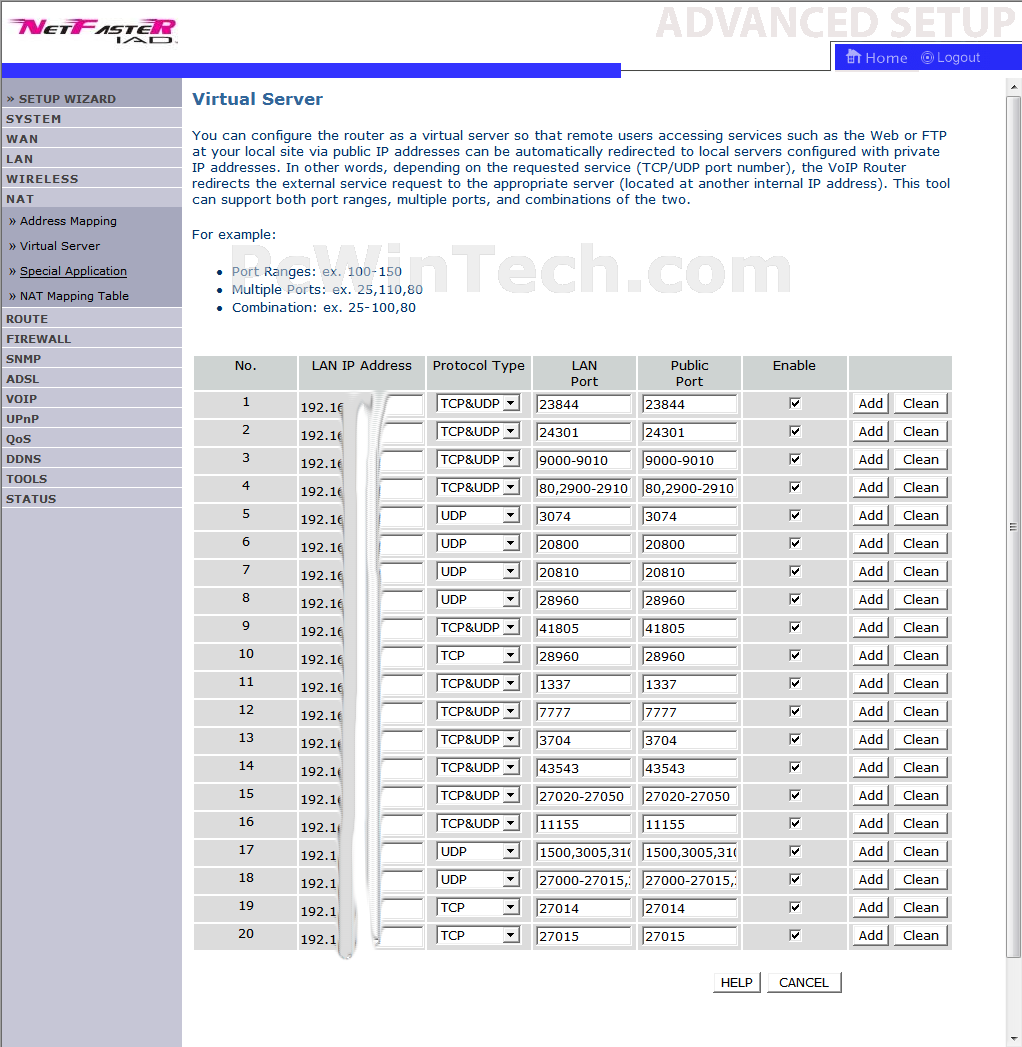Open the SYSTEM menu section
The image size is (1022, 1047).
33,119
